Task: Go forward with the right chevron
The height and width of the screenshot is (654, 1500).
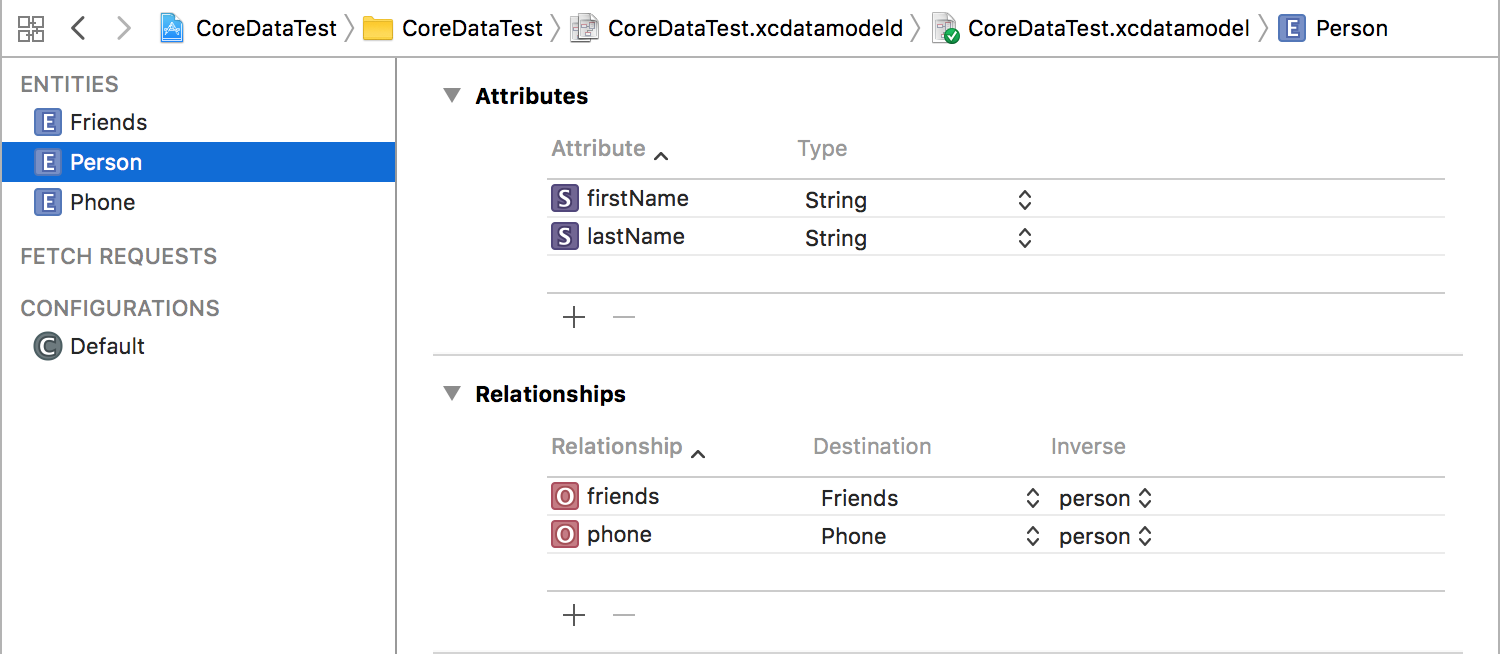Action: [123, 28]
